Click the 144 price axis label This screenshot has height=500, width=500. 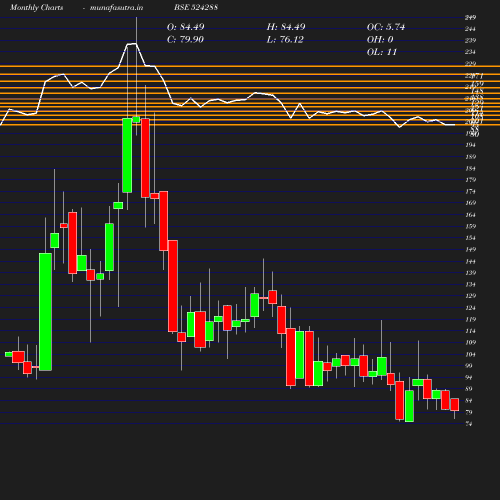(470, 261)
